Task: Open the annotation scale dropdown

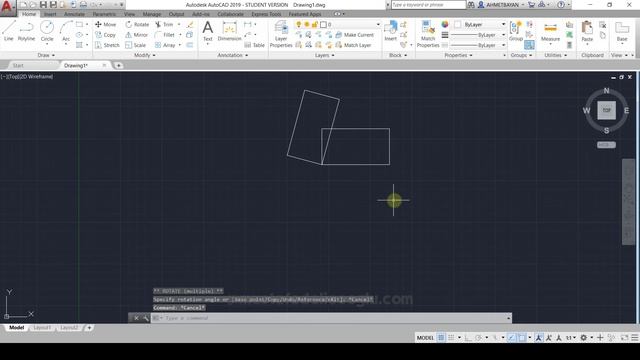Action: point(571,338)
